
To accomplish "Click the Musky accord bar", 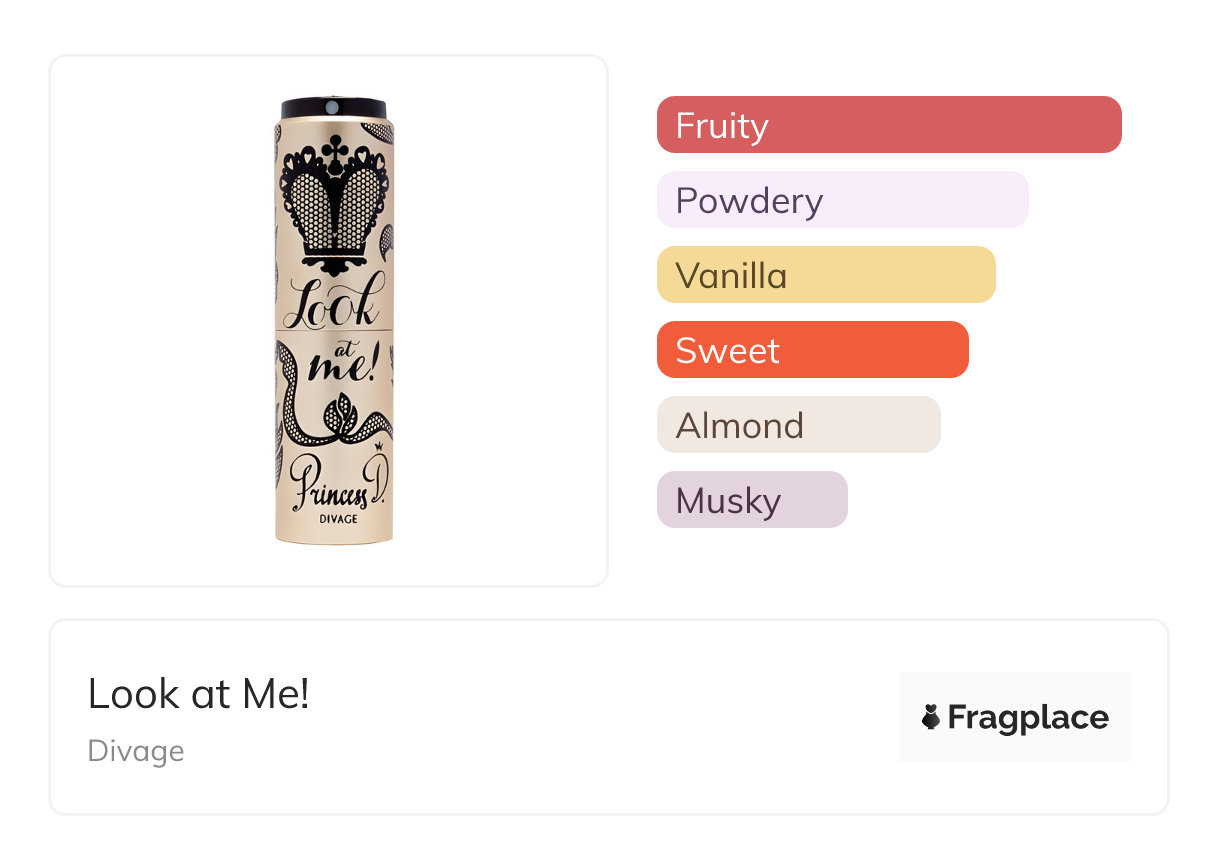I will coord(752,500).
